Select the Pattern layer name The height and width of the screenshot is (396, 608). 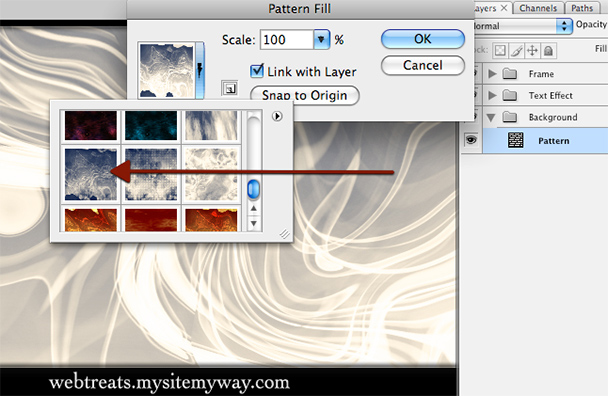tap(554, 141)
